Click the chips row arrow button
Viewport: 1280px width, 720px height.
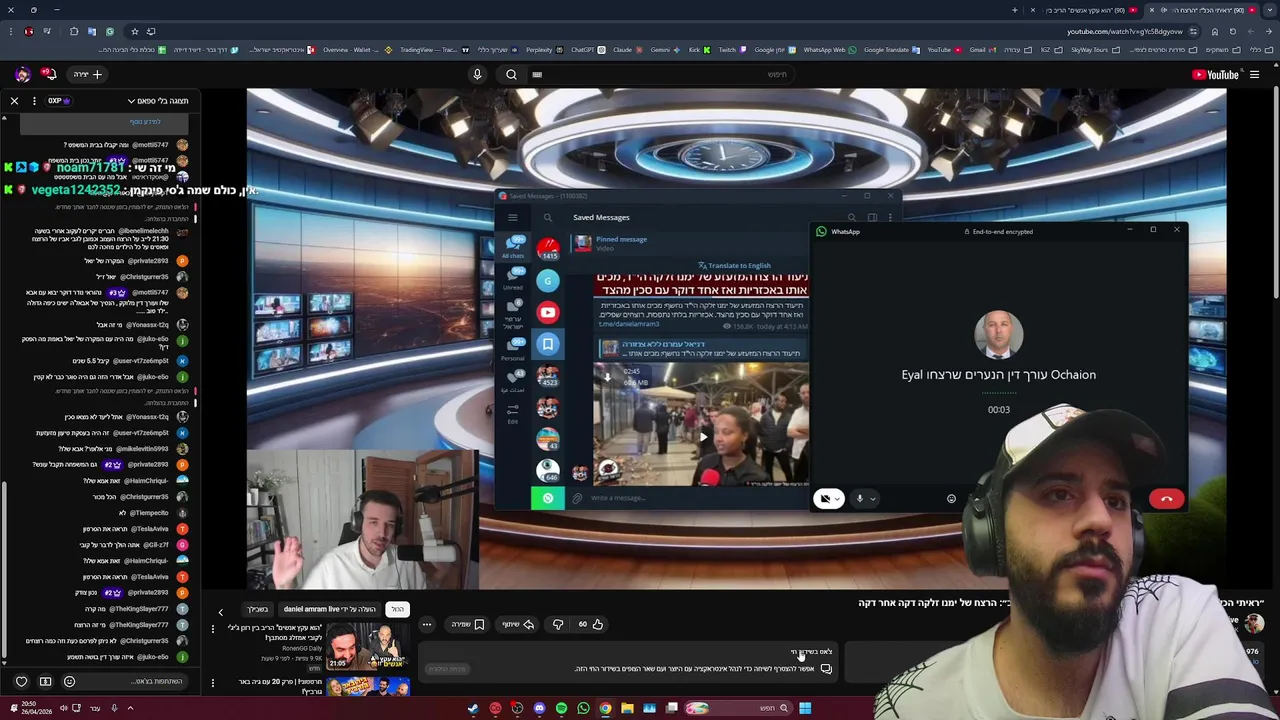tap(221, 611)
